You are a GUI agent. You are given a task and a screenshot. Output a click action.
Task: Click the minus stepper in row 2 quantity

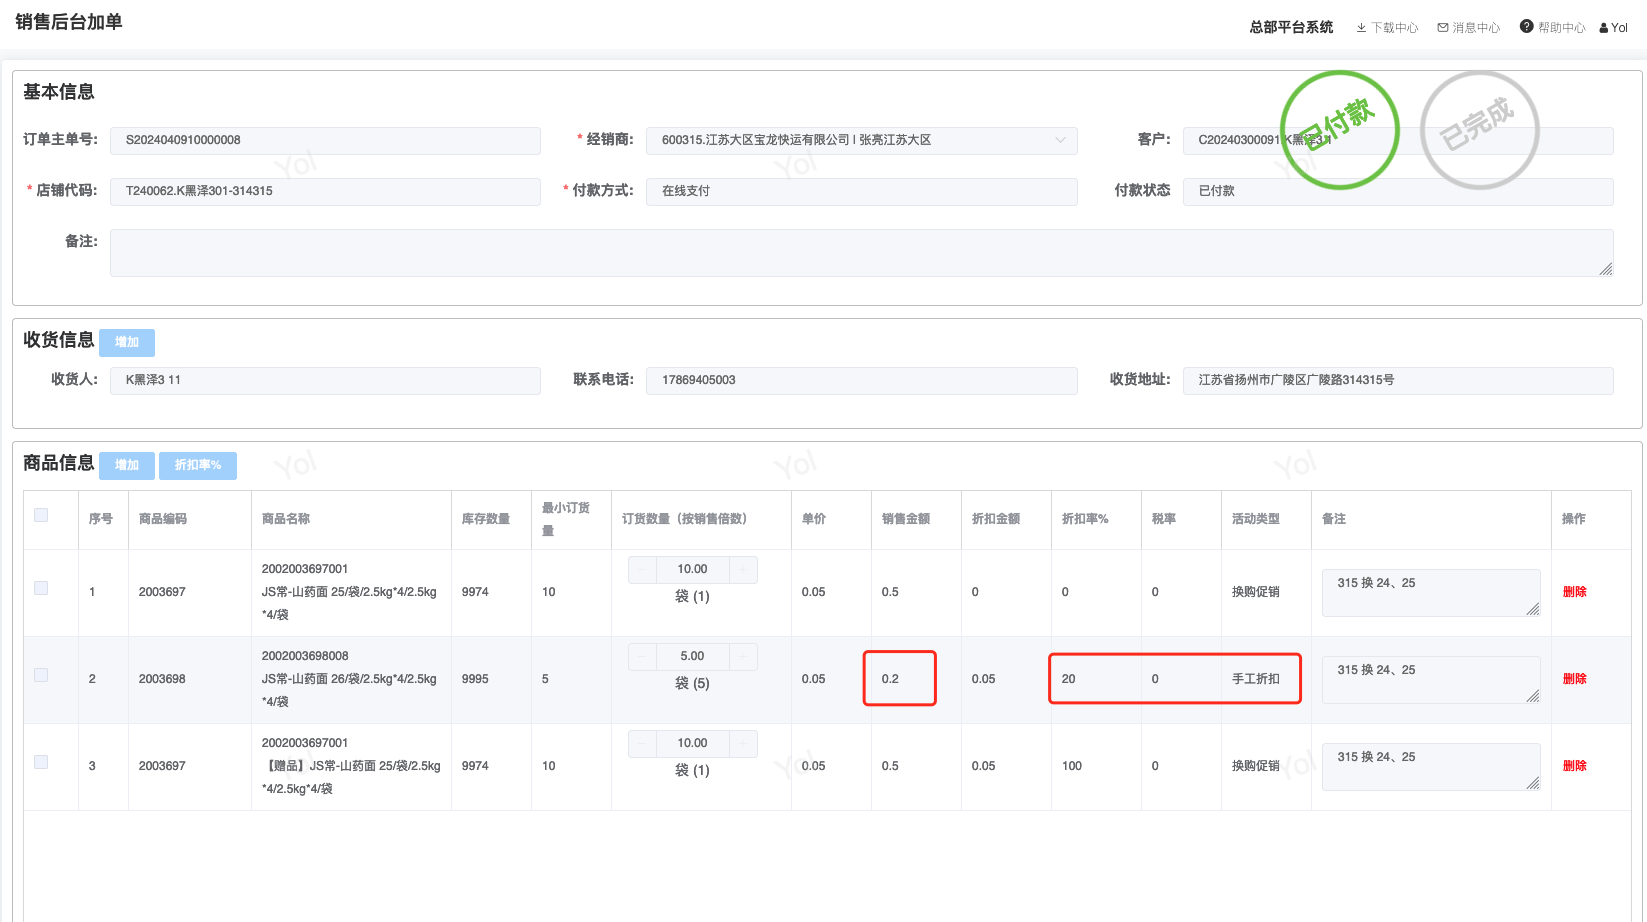pos(642,656)
